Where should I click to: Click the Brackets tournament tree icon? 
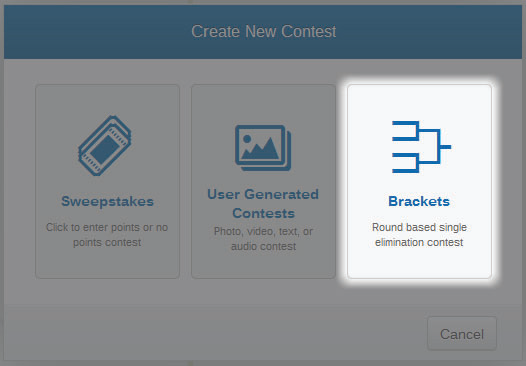pos(421,147)
